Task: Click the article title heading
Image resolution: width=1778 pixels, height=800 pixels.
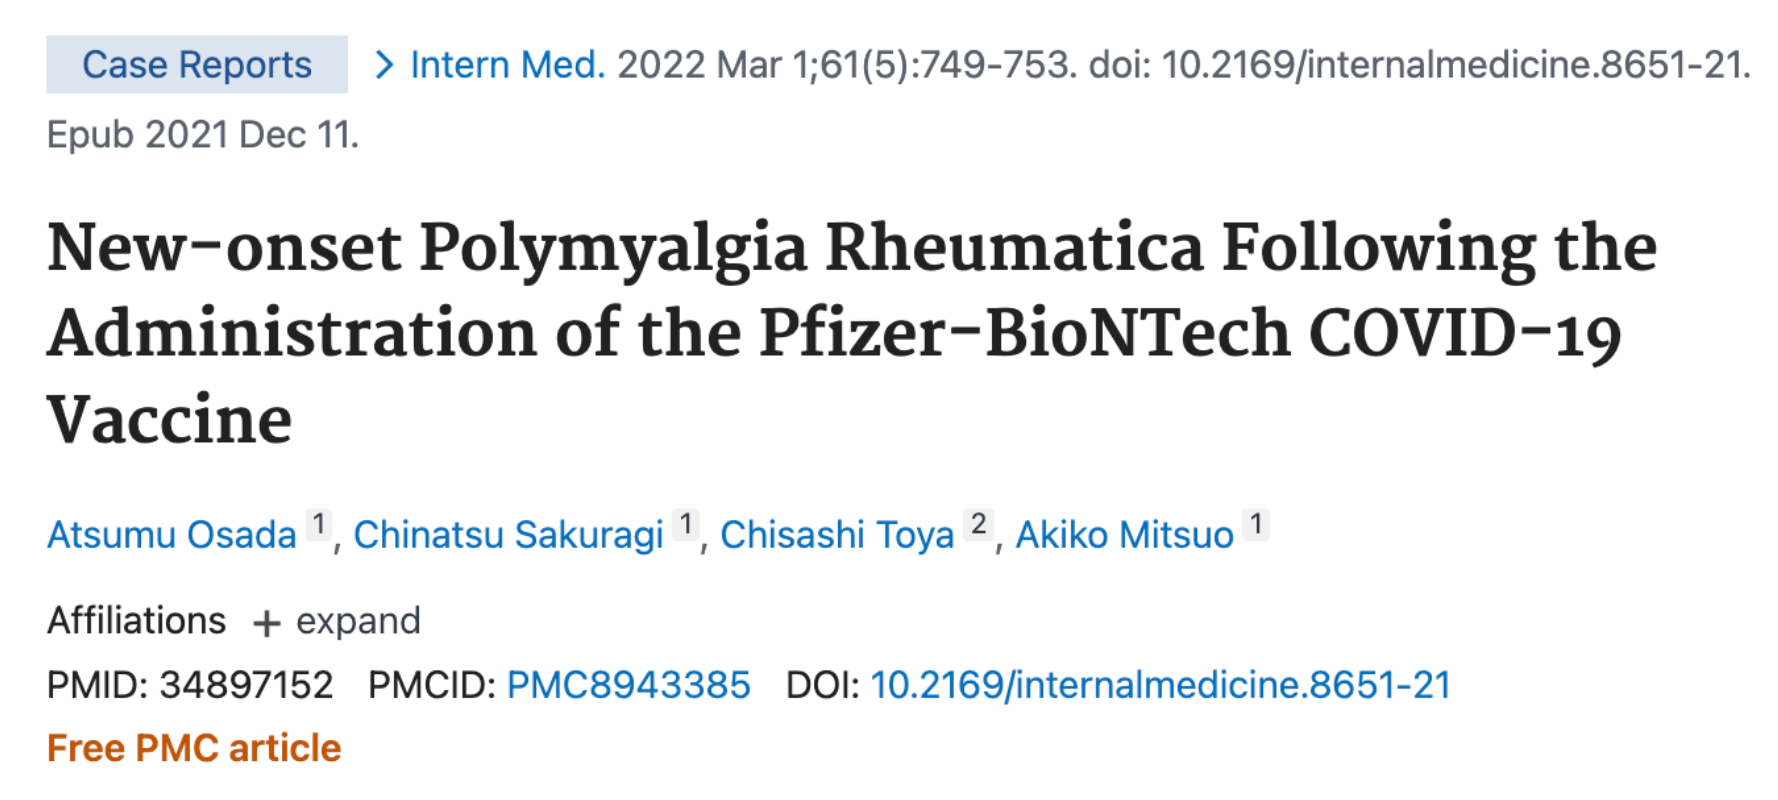Action: (852, 334)
